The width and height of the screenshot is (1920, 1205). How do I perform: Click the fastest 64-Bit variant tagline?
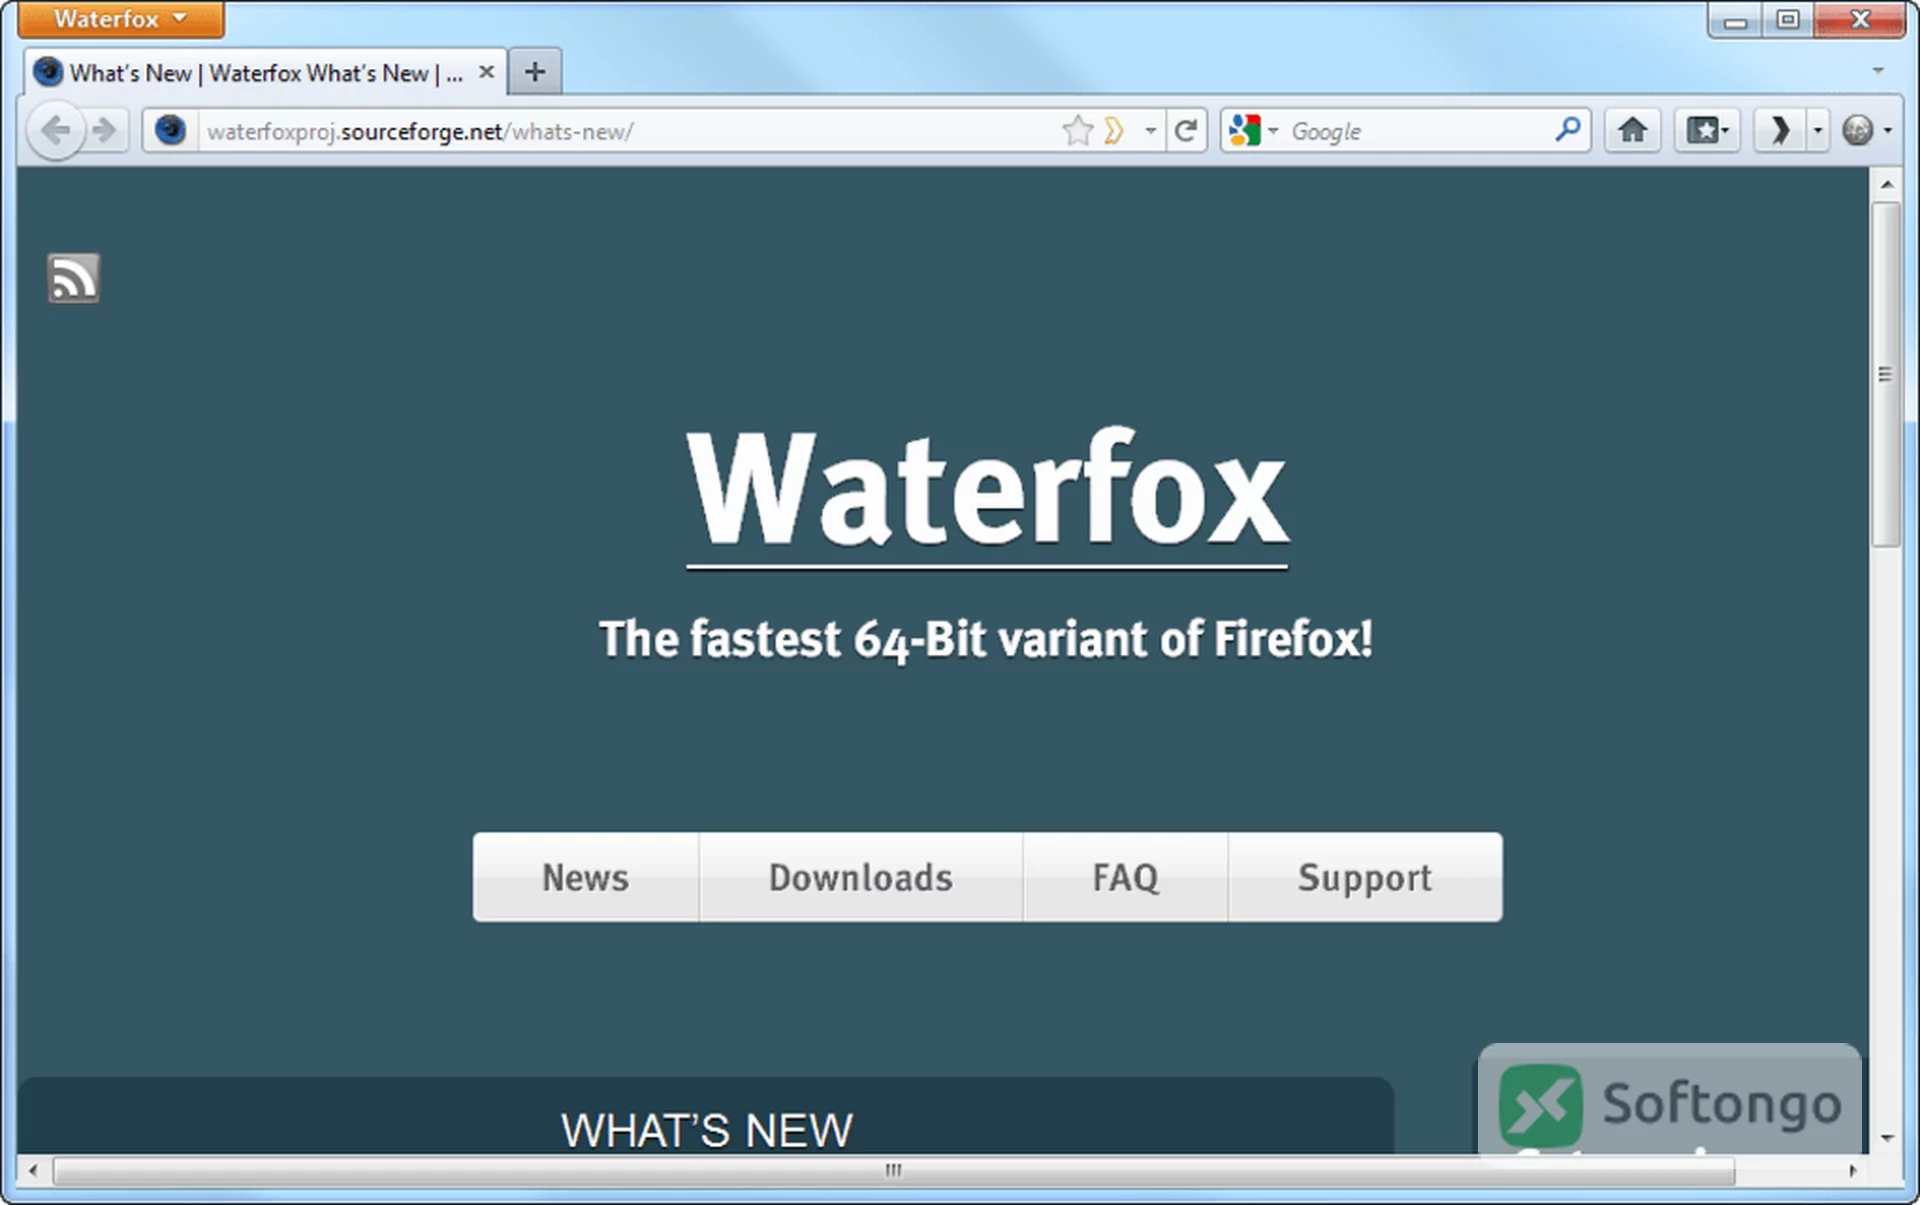(986, 639)
